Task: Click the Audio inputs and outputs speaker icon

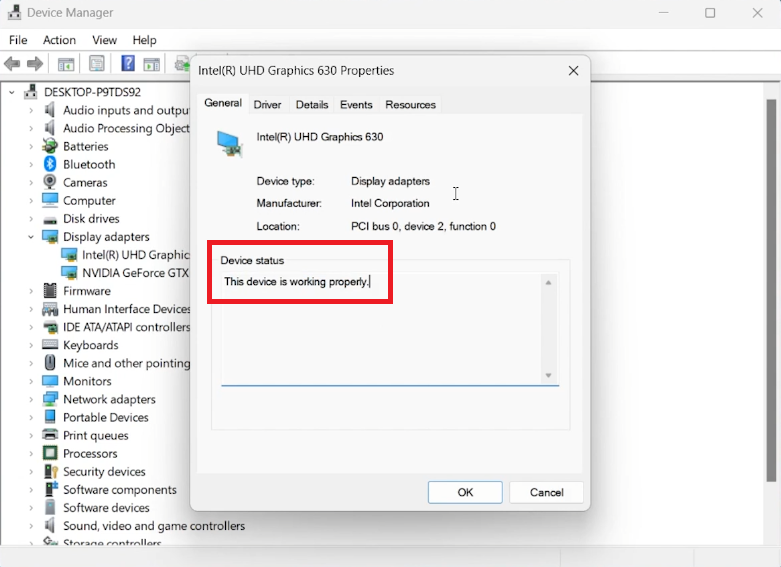Action: (50, 110)
